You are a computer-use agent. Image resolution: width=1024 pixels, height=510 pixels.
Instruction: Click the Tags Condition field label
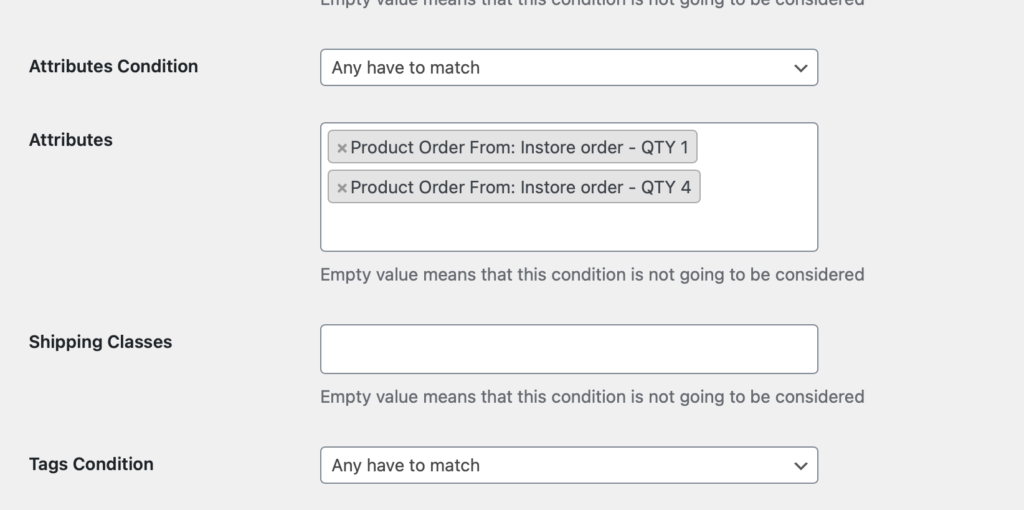point(91,464)
